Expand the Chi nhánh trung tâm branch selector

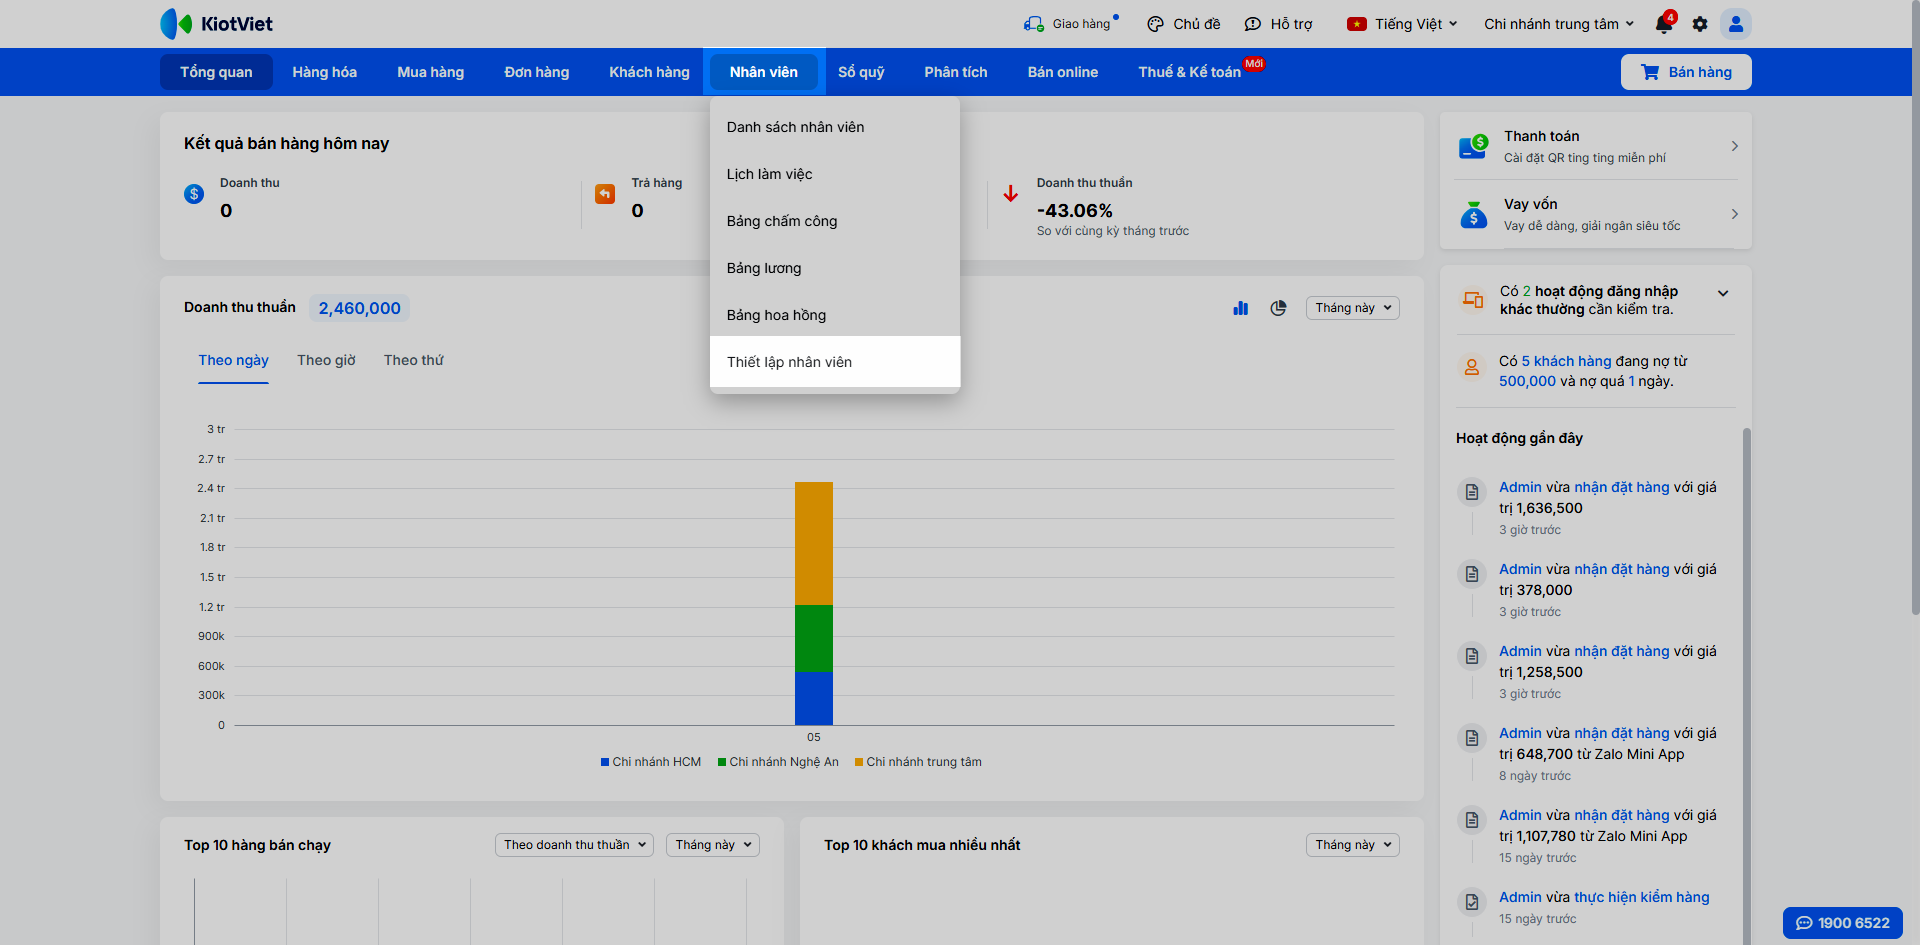coord(1558,24)
